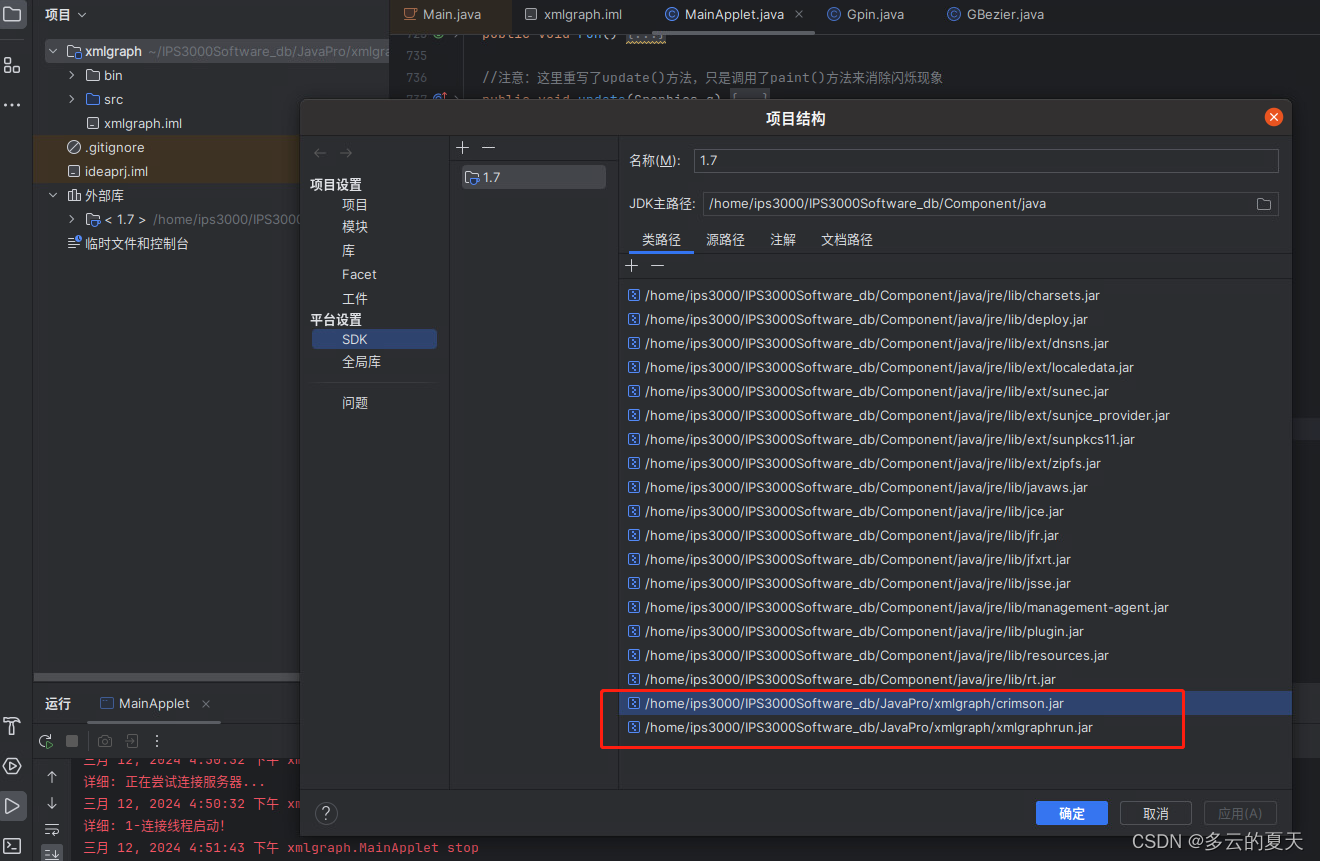Image resolution: width=1320 pixels, height=861 pixels.
Task: Confirm changes with the 确定 button
Action: click(x=1071, y=813)
